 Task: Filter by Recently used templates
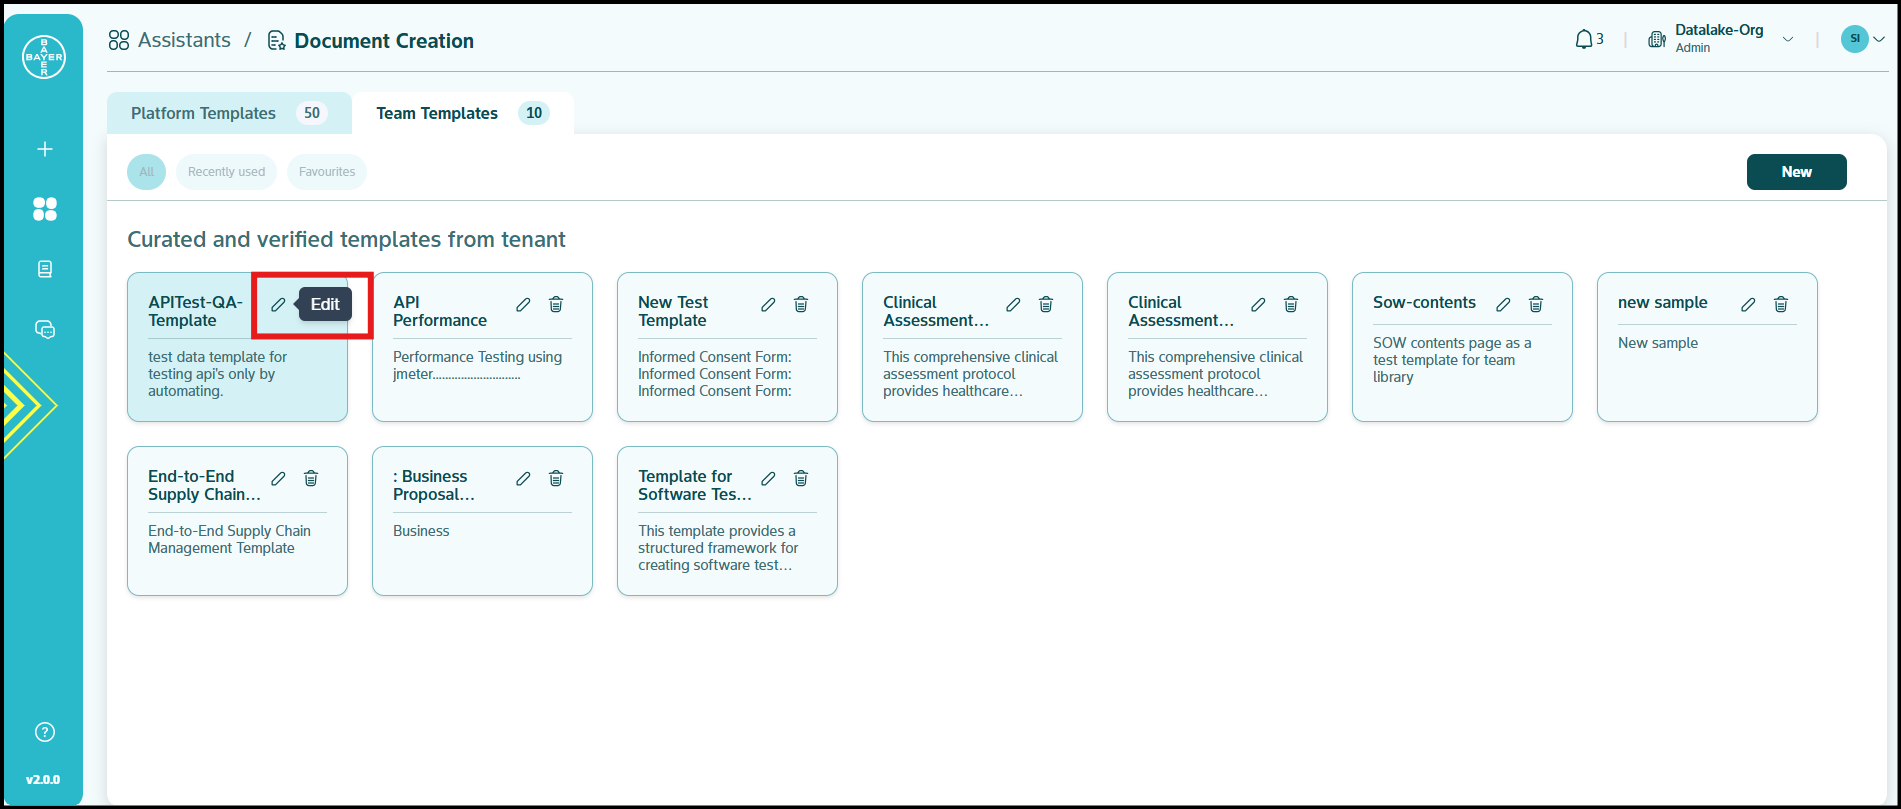pos(226,172)
